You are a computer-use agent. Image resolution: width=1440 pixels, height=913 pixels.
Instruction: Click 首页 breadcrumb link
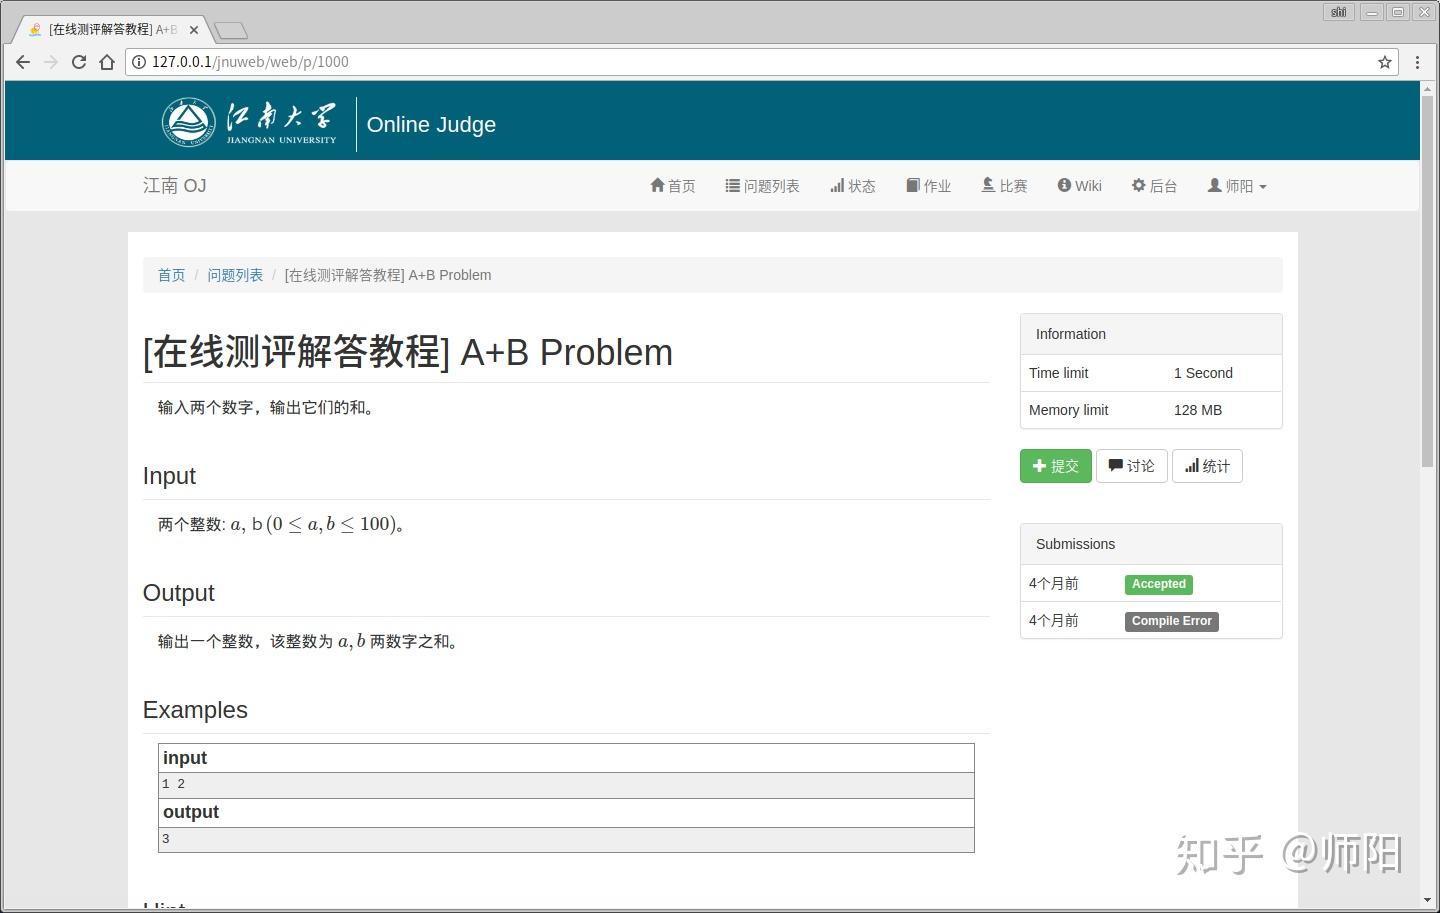click(172, 275)
